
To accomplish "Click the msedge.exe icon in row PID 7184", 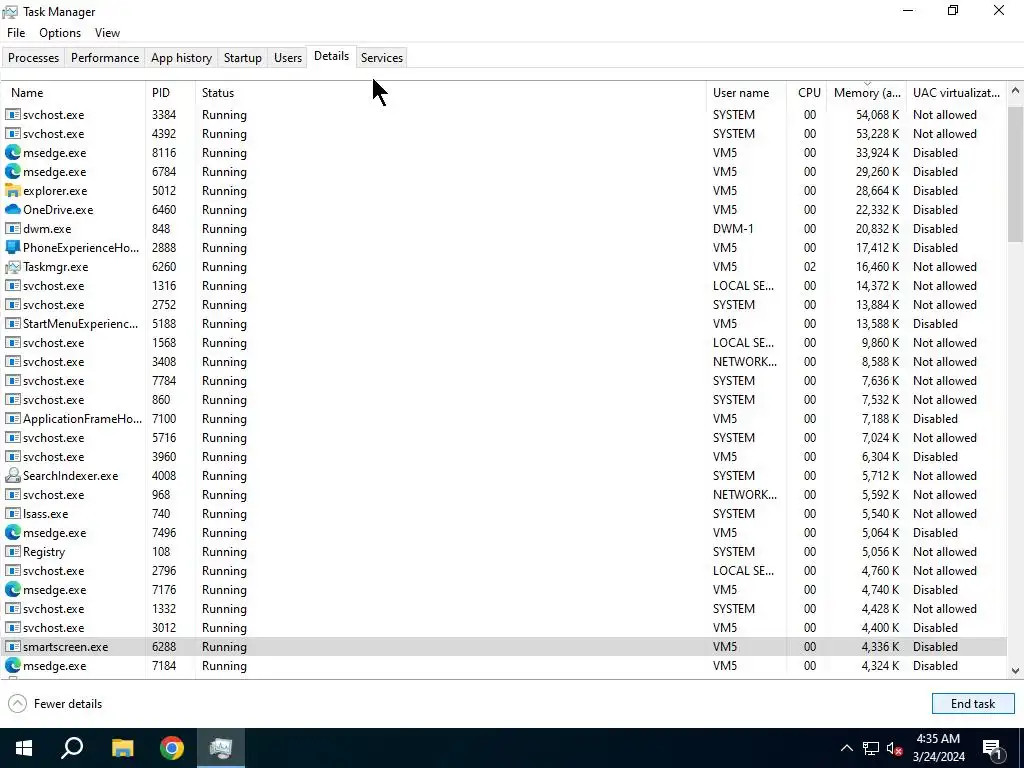I will tap(12, 665).
